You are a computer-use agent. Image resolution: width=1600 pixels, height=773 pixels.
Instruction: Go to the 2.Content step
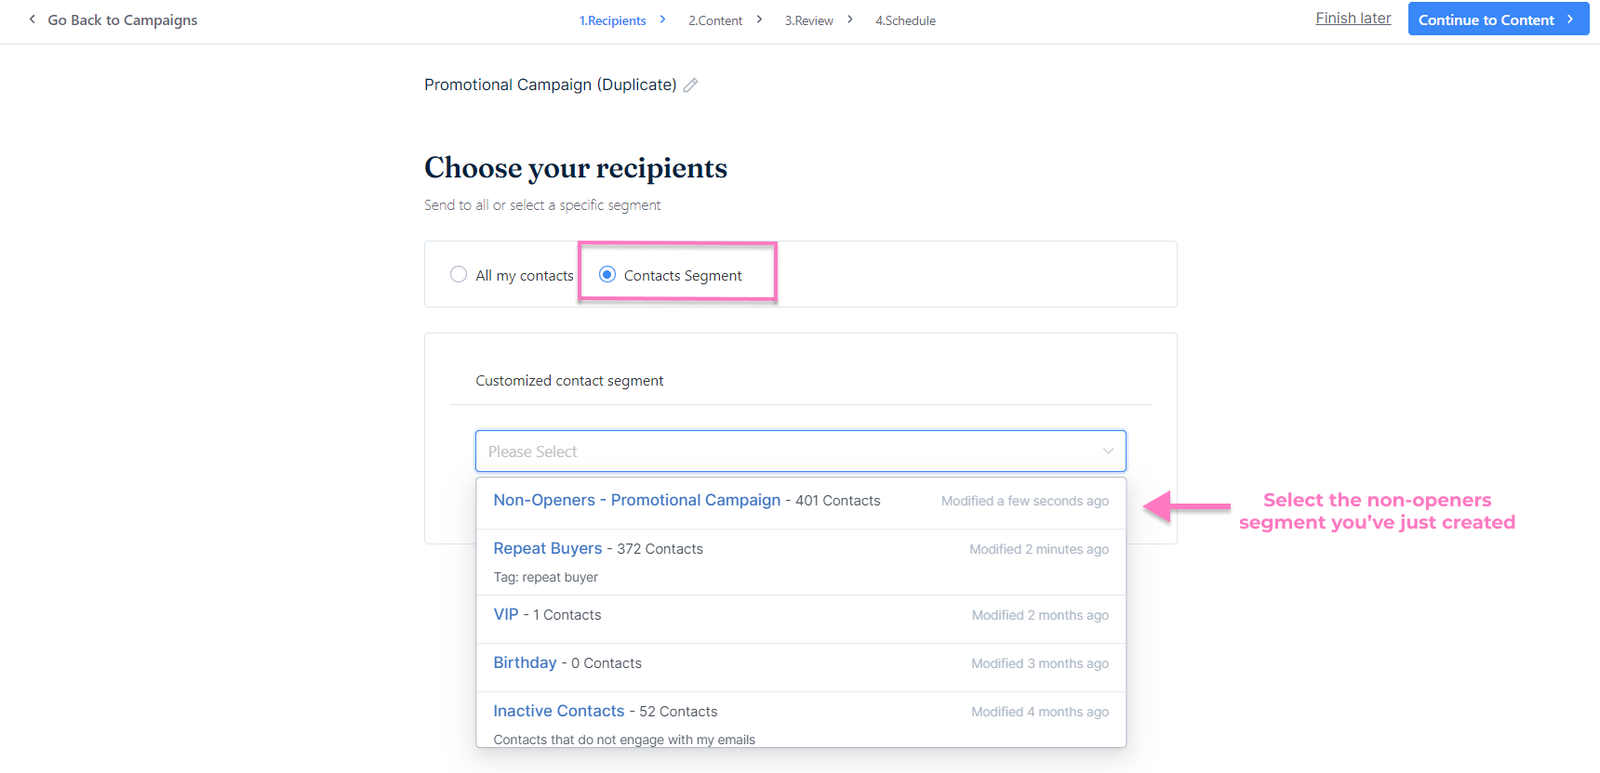pos(715,20)
